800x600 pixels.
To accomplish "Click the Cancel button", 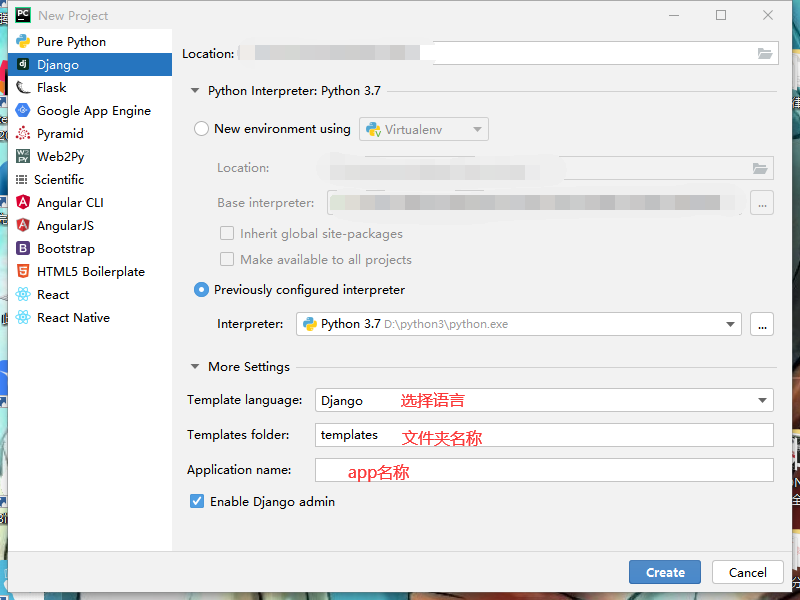I will (747, 571).
